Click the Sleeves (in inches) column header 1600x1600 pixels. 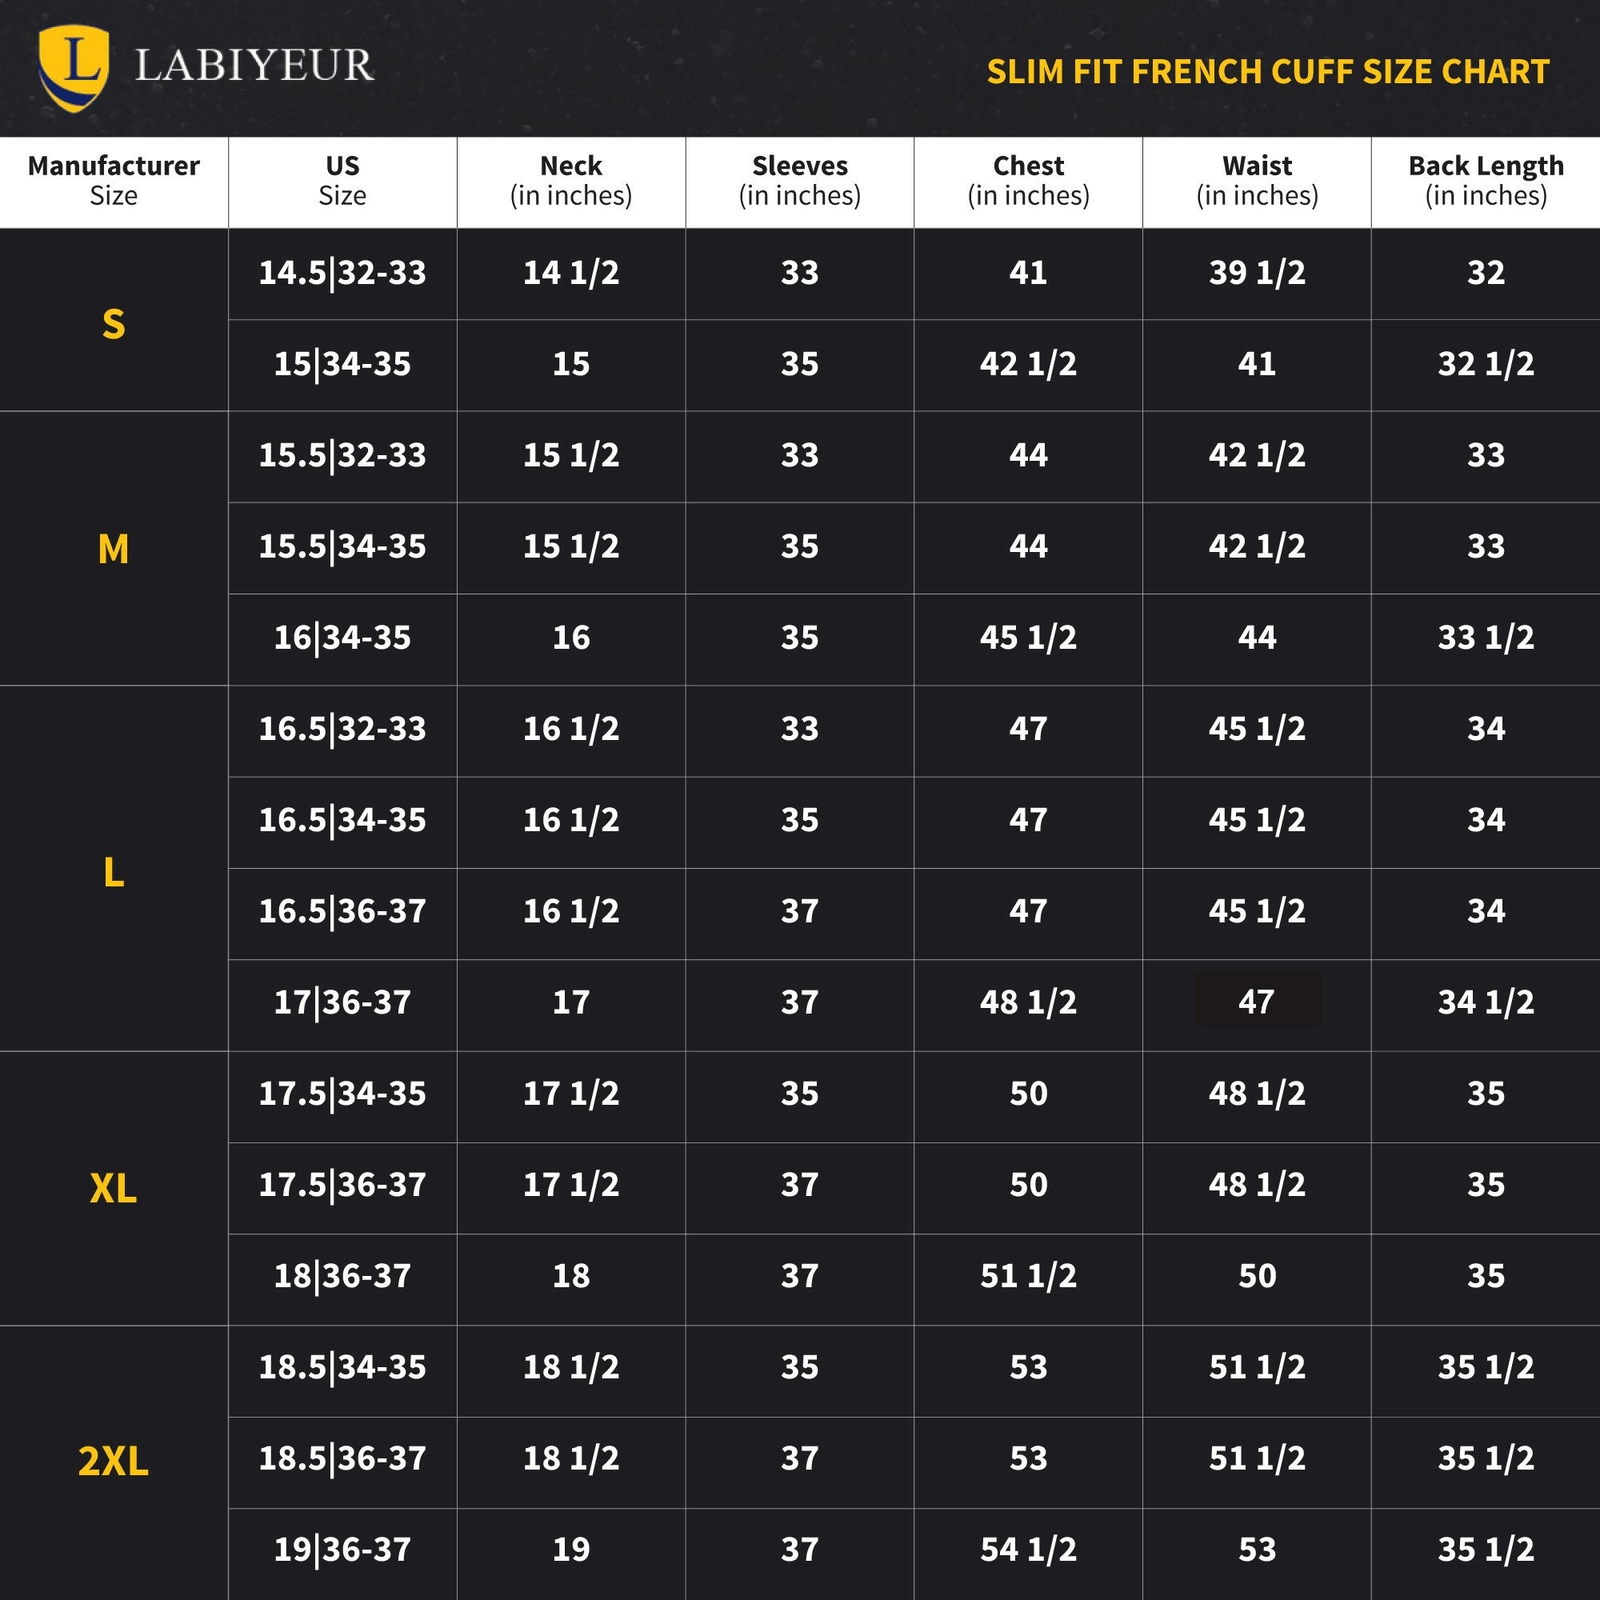(800, 180)
